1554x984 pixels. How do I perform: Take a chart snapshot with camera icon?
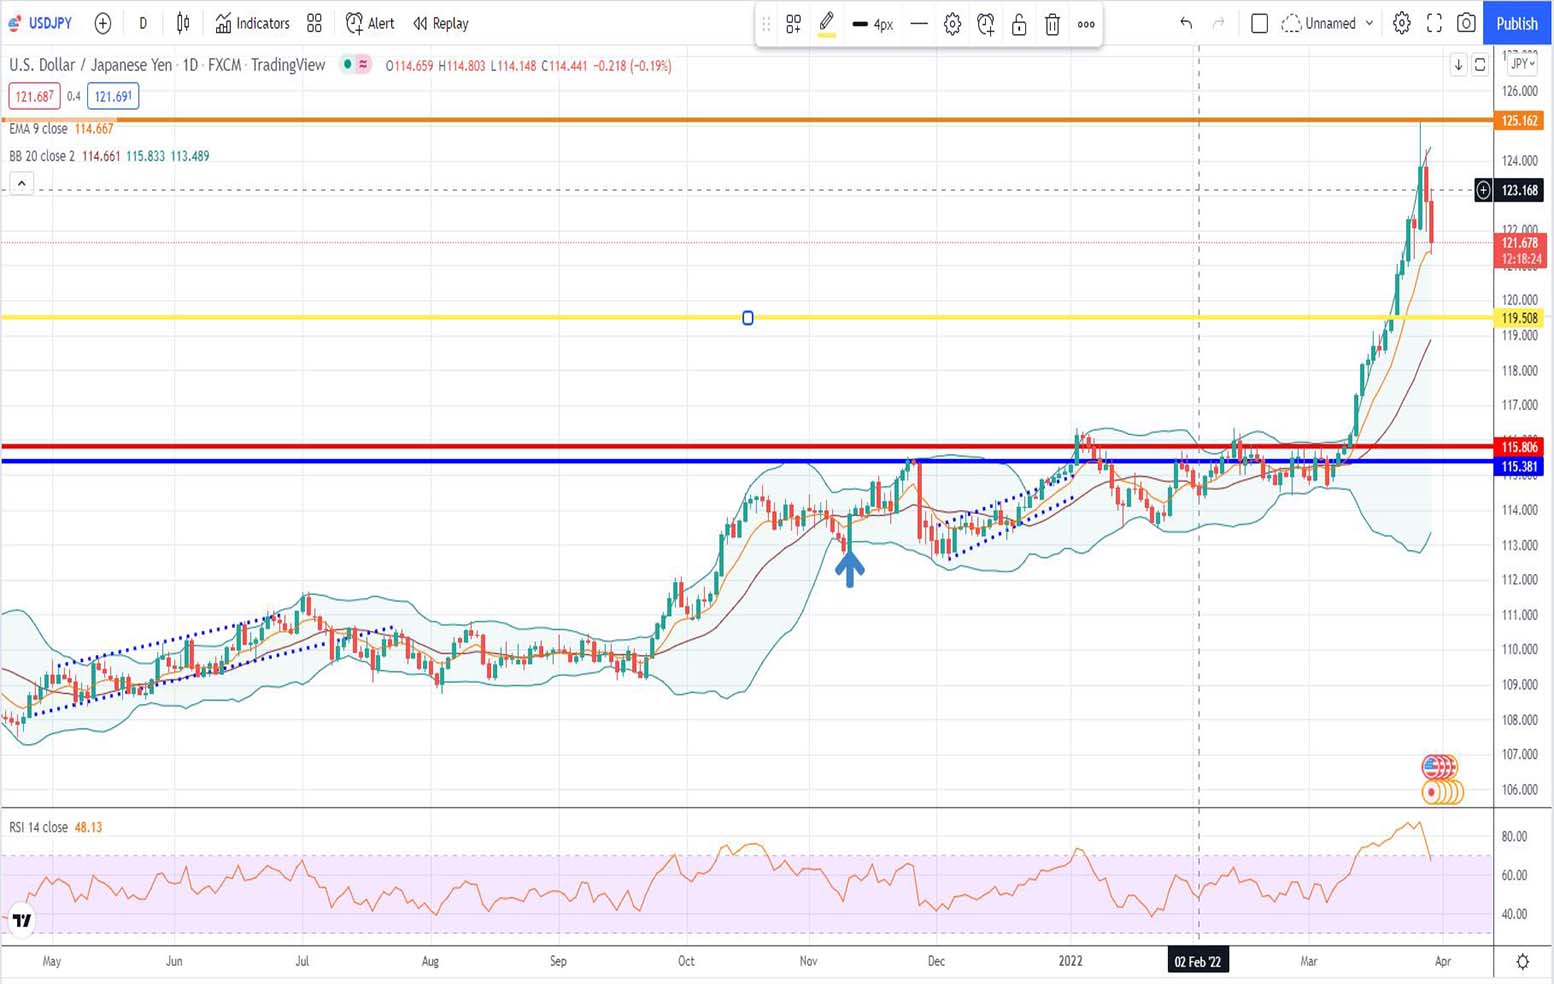coord(1466,23)
